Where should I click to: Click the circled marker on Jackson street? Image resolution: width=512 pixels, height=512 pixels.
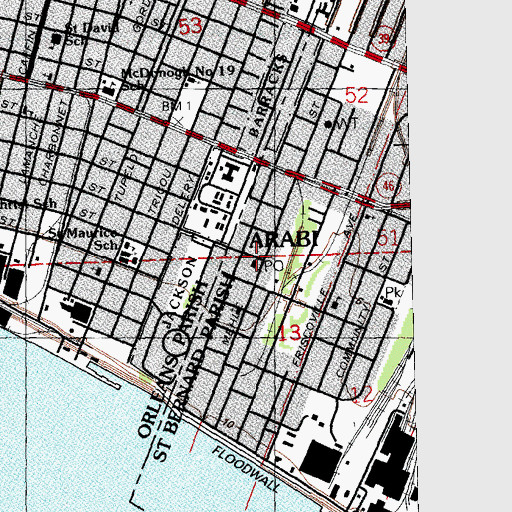click(176, 341)
